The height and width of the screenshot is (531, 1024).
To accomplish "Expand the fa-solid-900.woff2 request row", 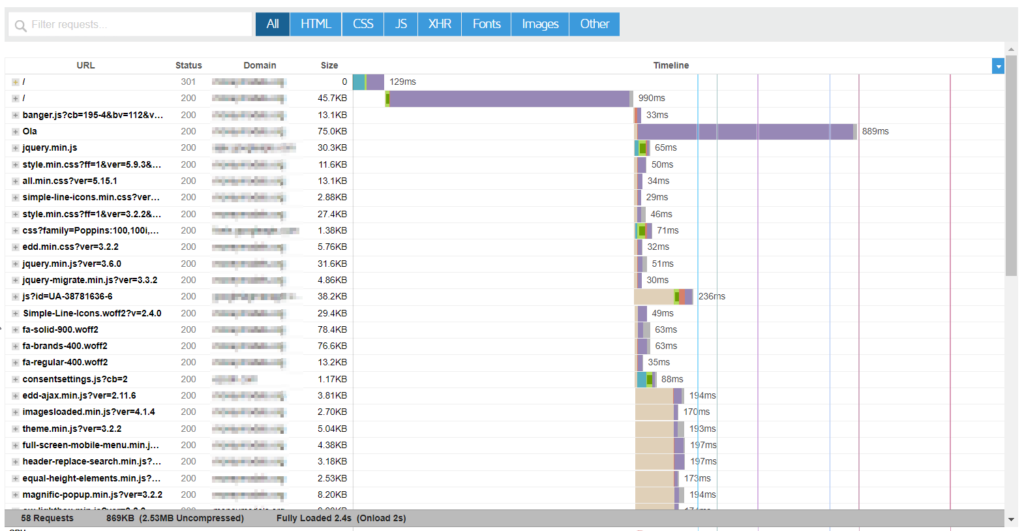I will pyautogui.click(x=15, y=329).
